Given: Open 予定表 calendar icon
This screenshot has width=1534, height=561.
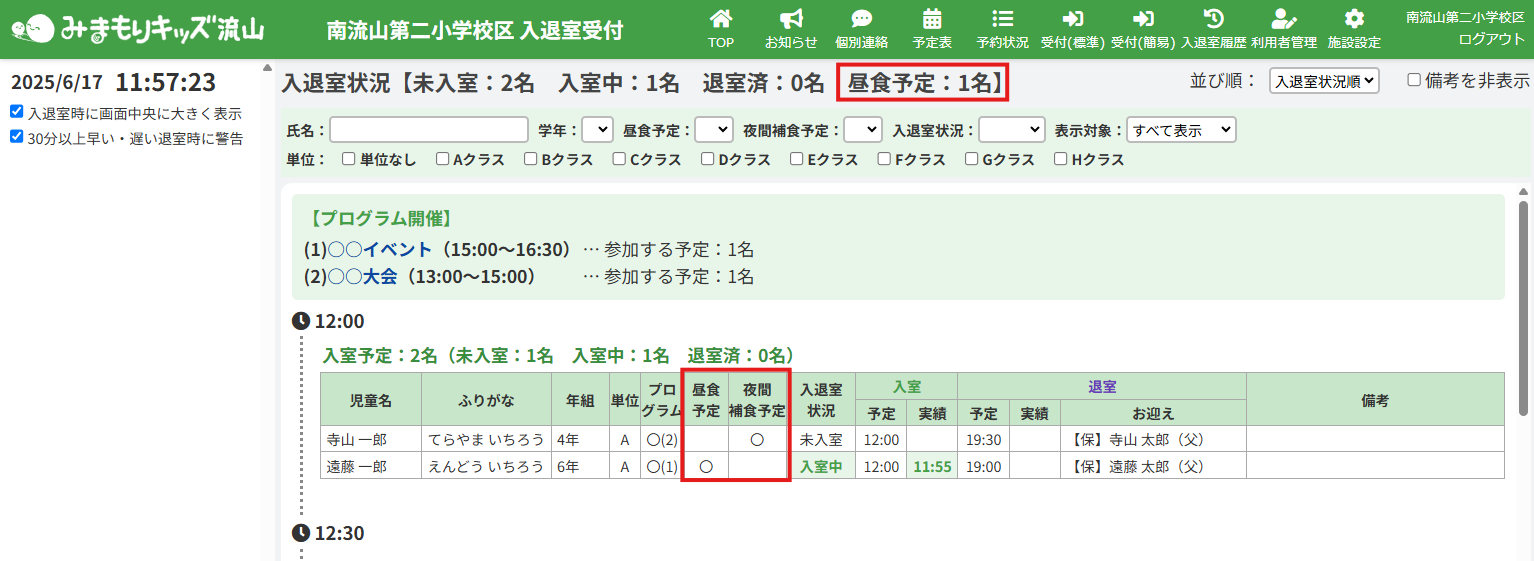Looking at the screenshot, I should pyautogui.click(x=932, y=19).
